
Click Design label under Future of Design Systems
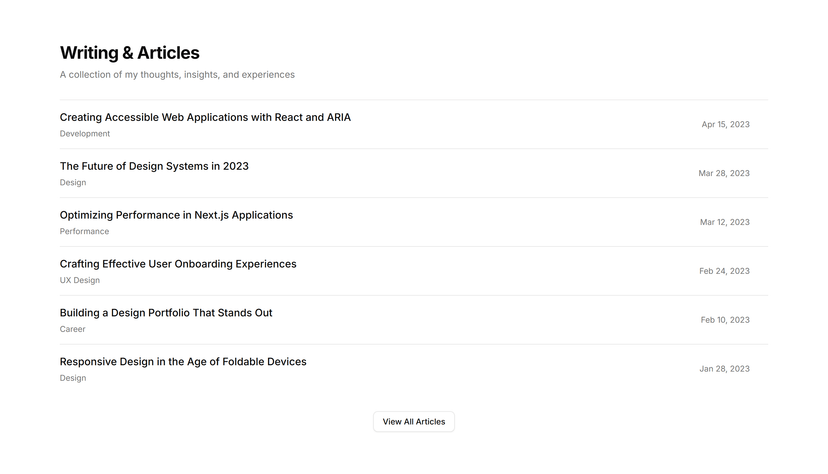(72, 183)
